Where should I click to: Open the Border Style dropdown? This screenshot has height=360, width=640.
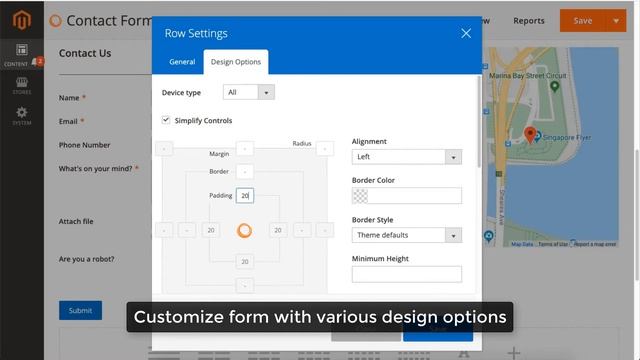click(x=407, y=235)
